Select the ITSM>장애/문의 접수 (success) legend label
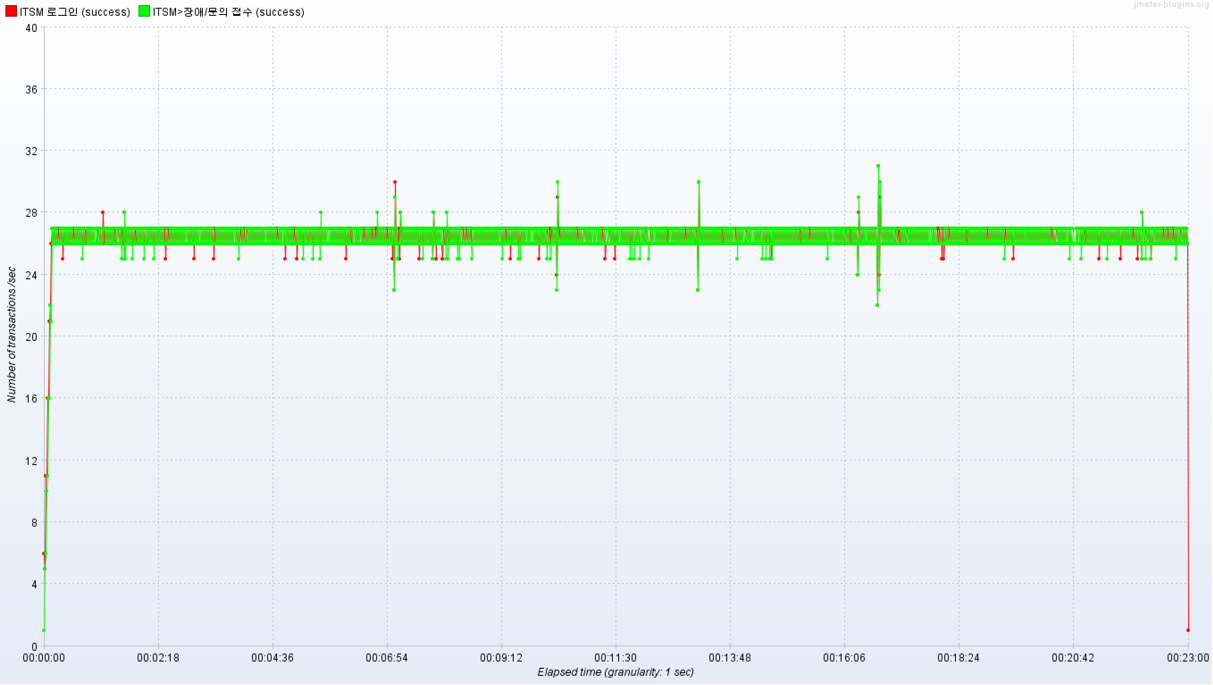The image size is (1213, 685). pos(228,12)
